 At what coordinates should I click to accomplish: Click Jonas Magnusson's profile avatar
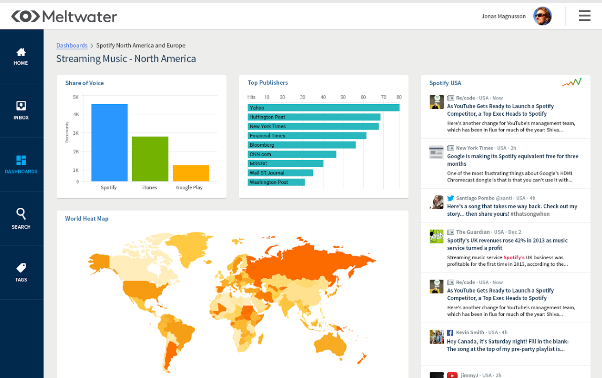tap(542, 16)
